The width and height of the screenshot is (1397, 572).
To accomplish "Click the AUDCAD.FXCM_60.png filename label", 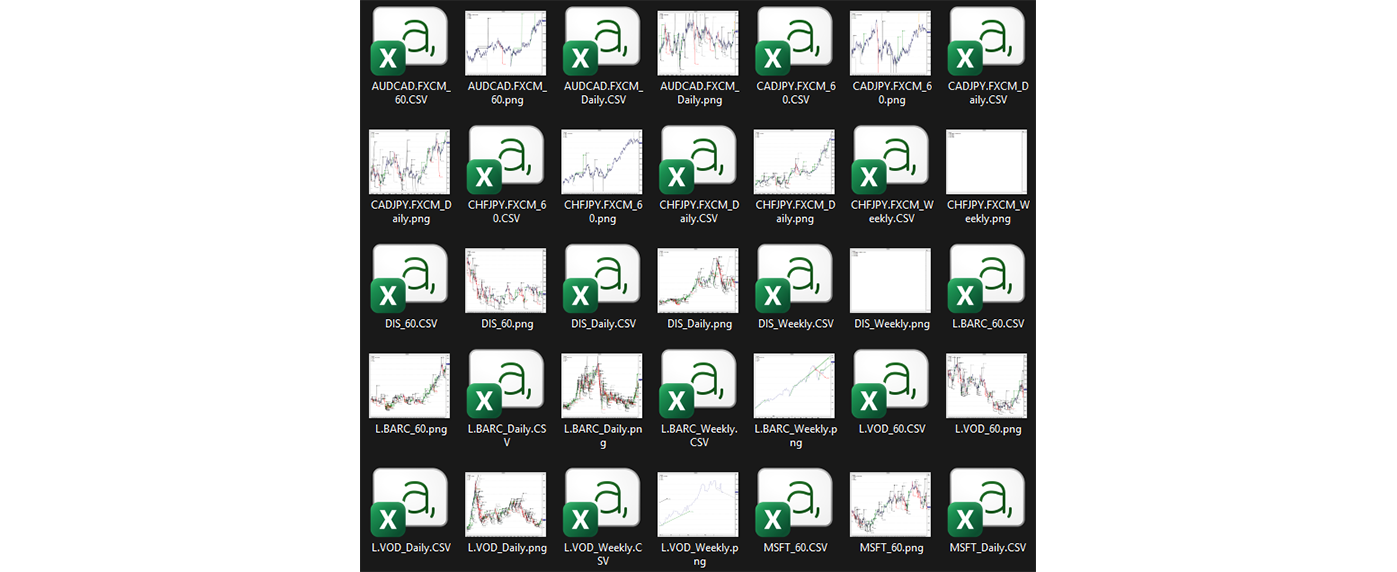I will pos(506,93).
